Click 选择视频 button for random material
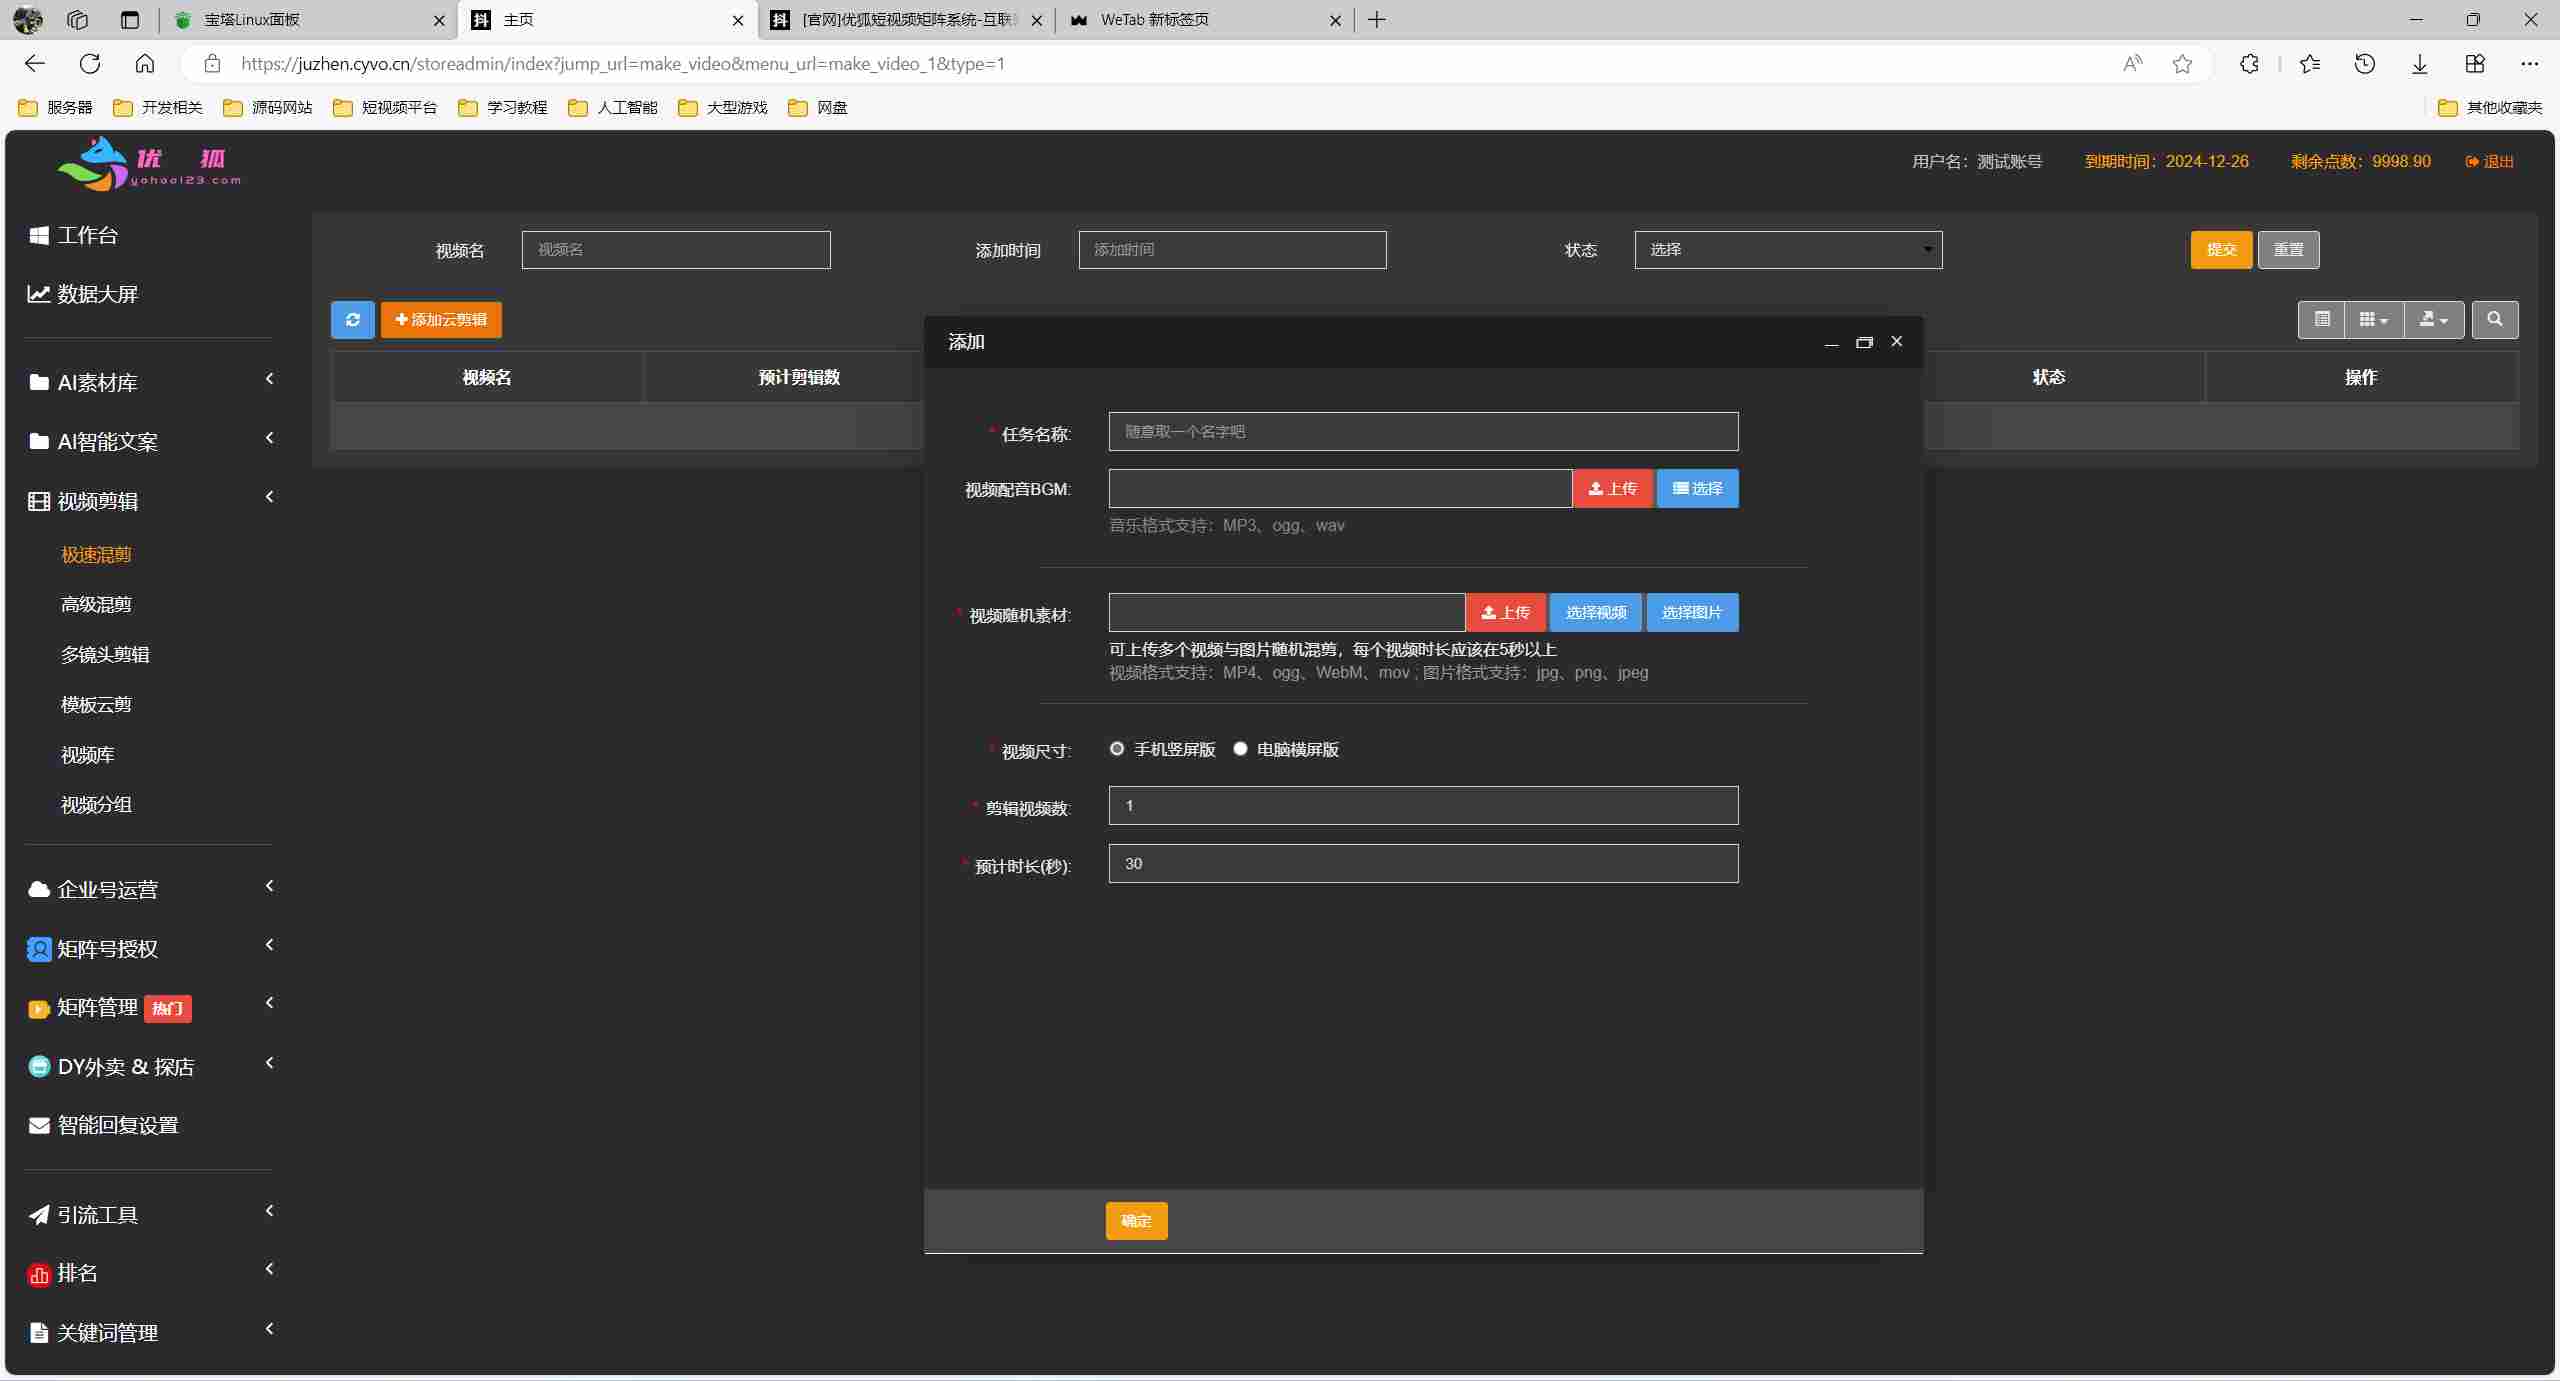 [1595, 613]
